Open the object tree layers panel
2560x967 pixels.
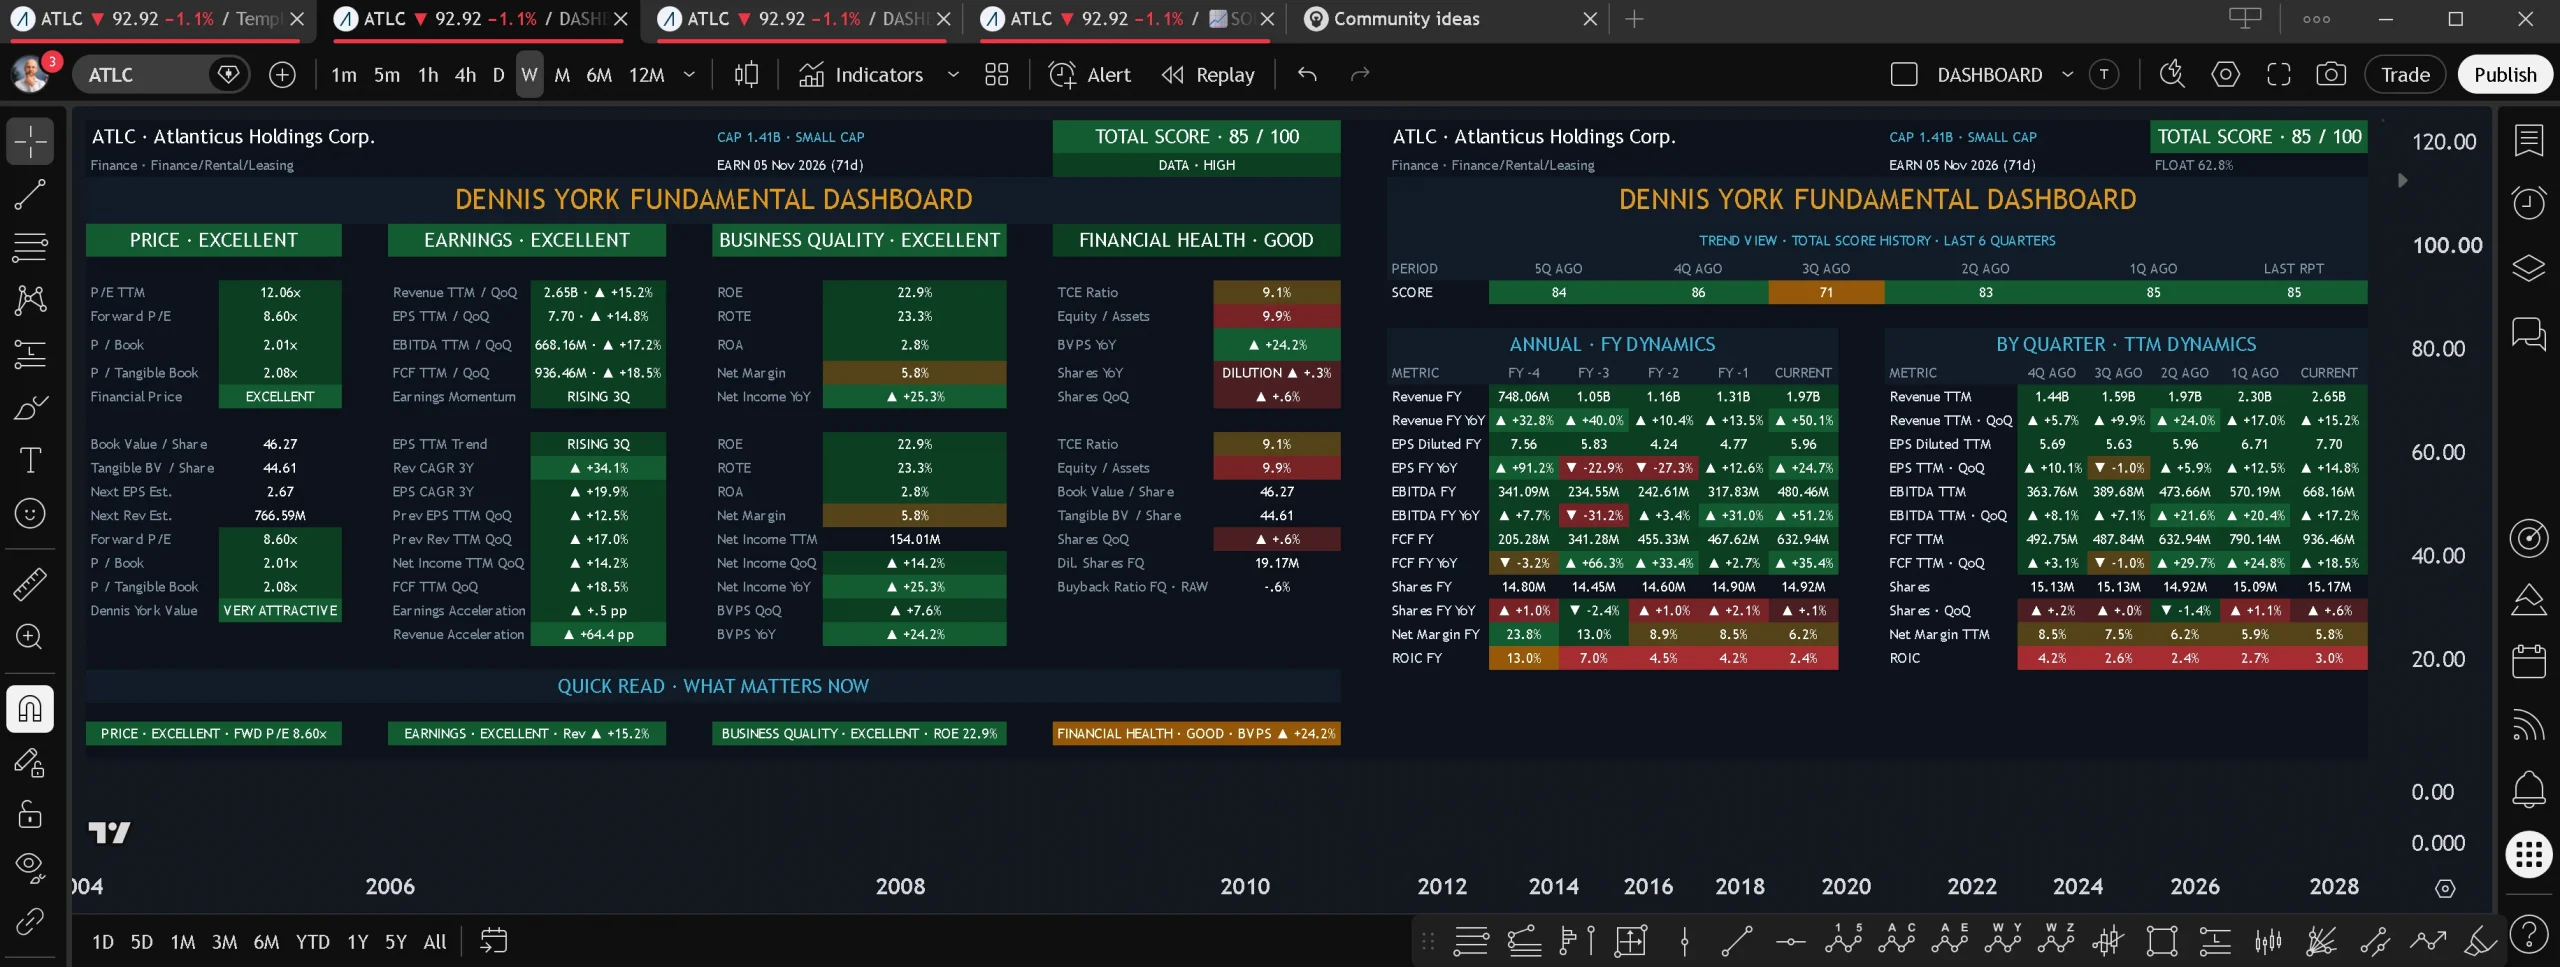point(2528,267)
